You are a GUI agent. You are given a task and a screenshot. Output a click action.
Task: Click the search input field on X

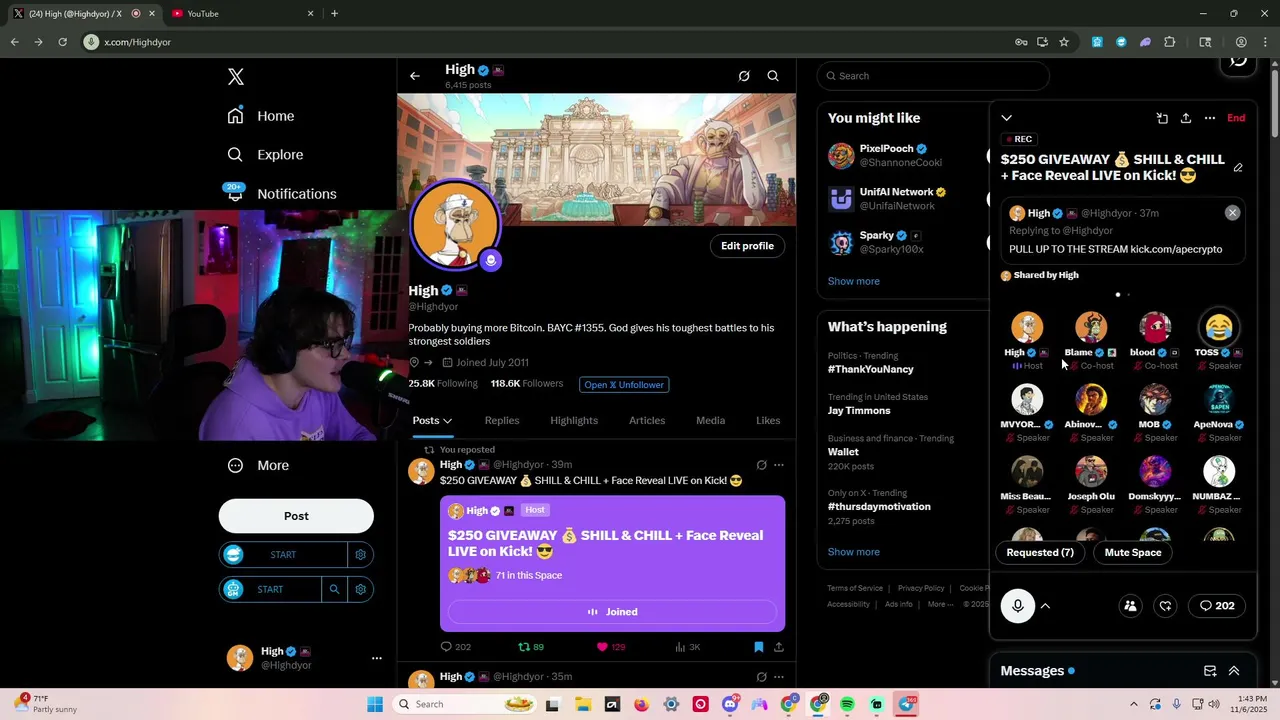[933, 76]
